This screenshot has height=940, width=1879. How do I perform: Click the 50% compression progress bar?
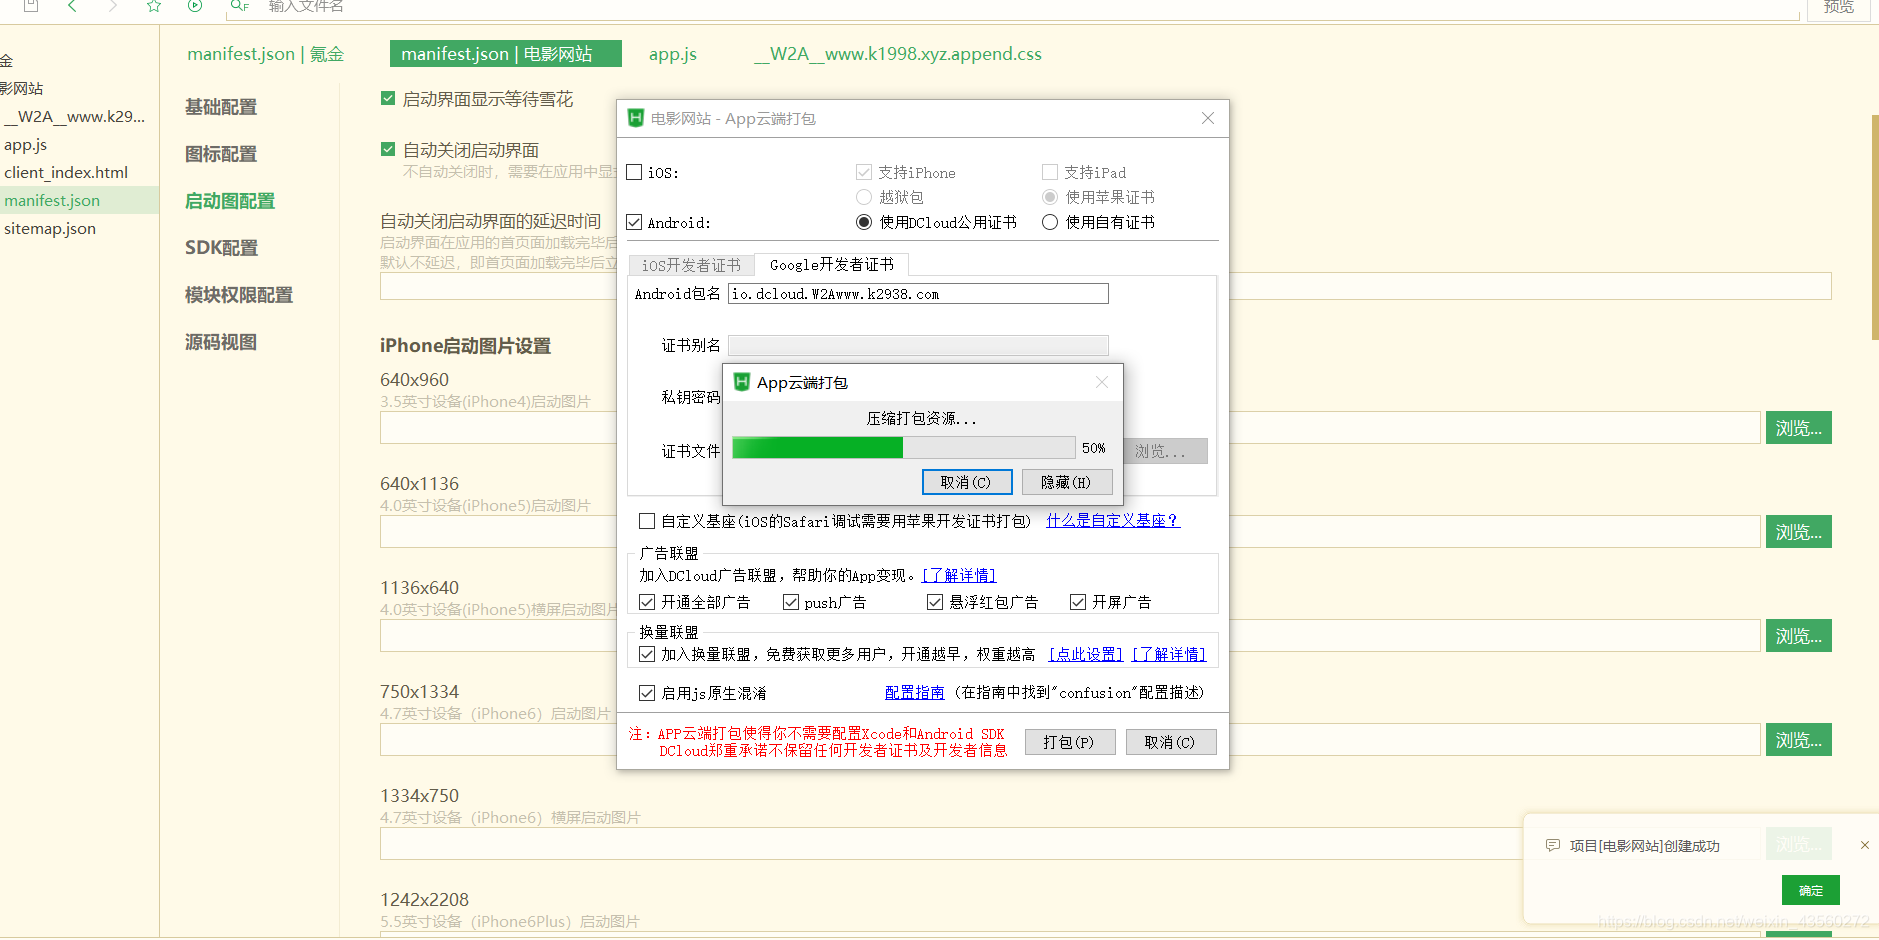point(900,447)
